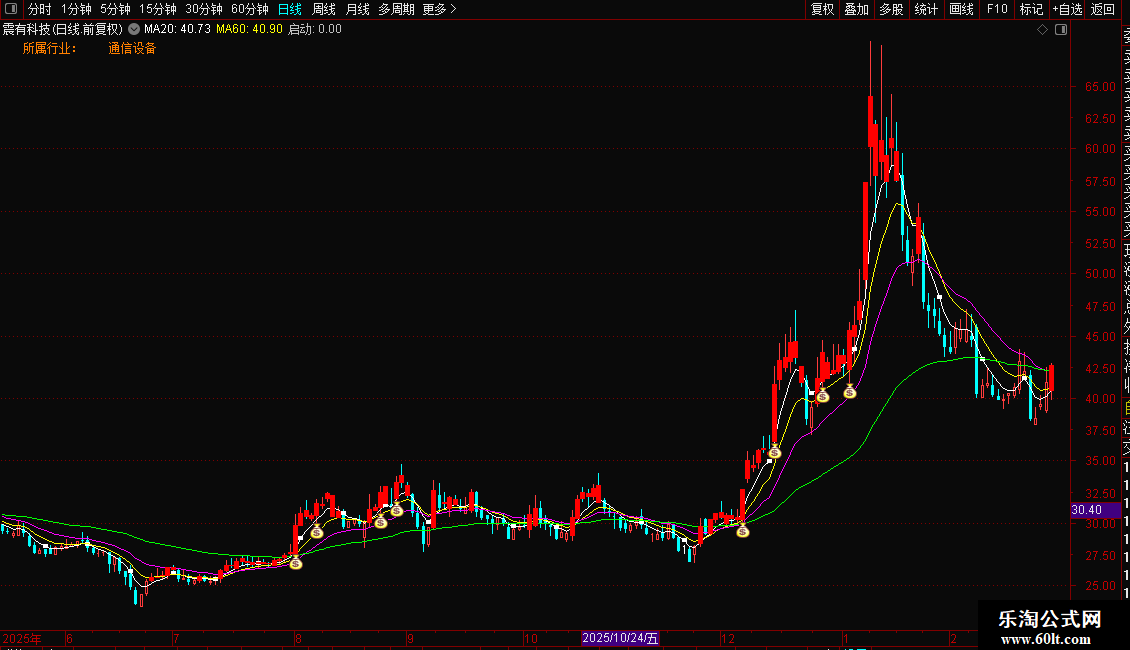The width and height of the screenshot is (1130, 650).
Task: Click the 25.00 price axis label
Action: [x=1100, y=586]
